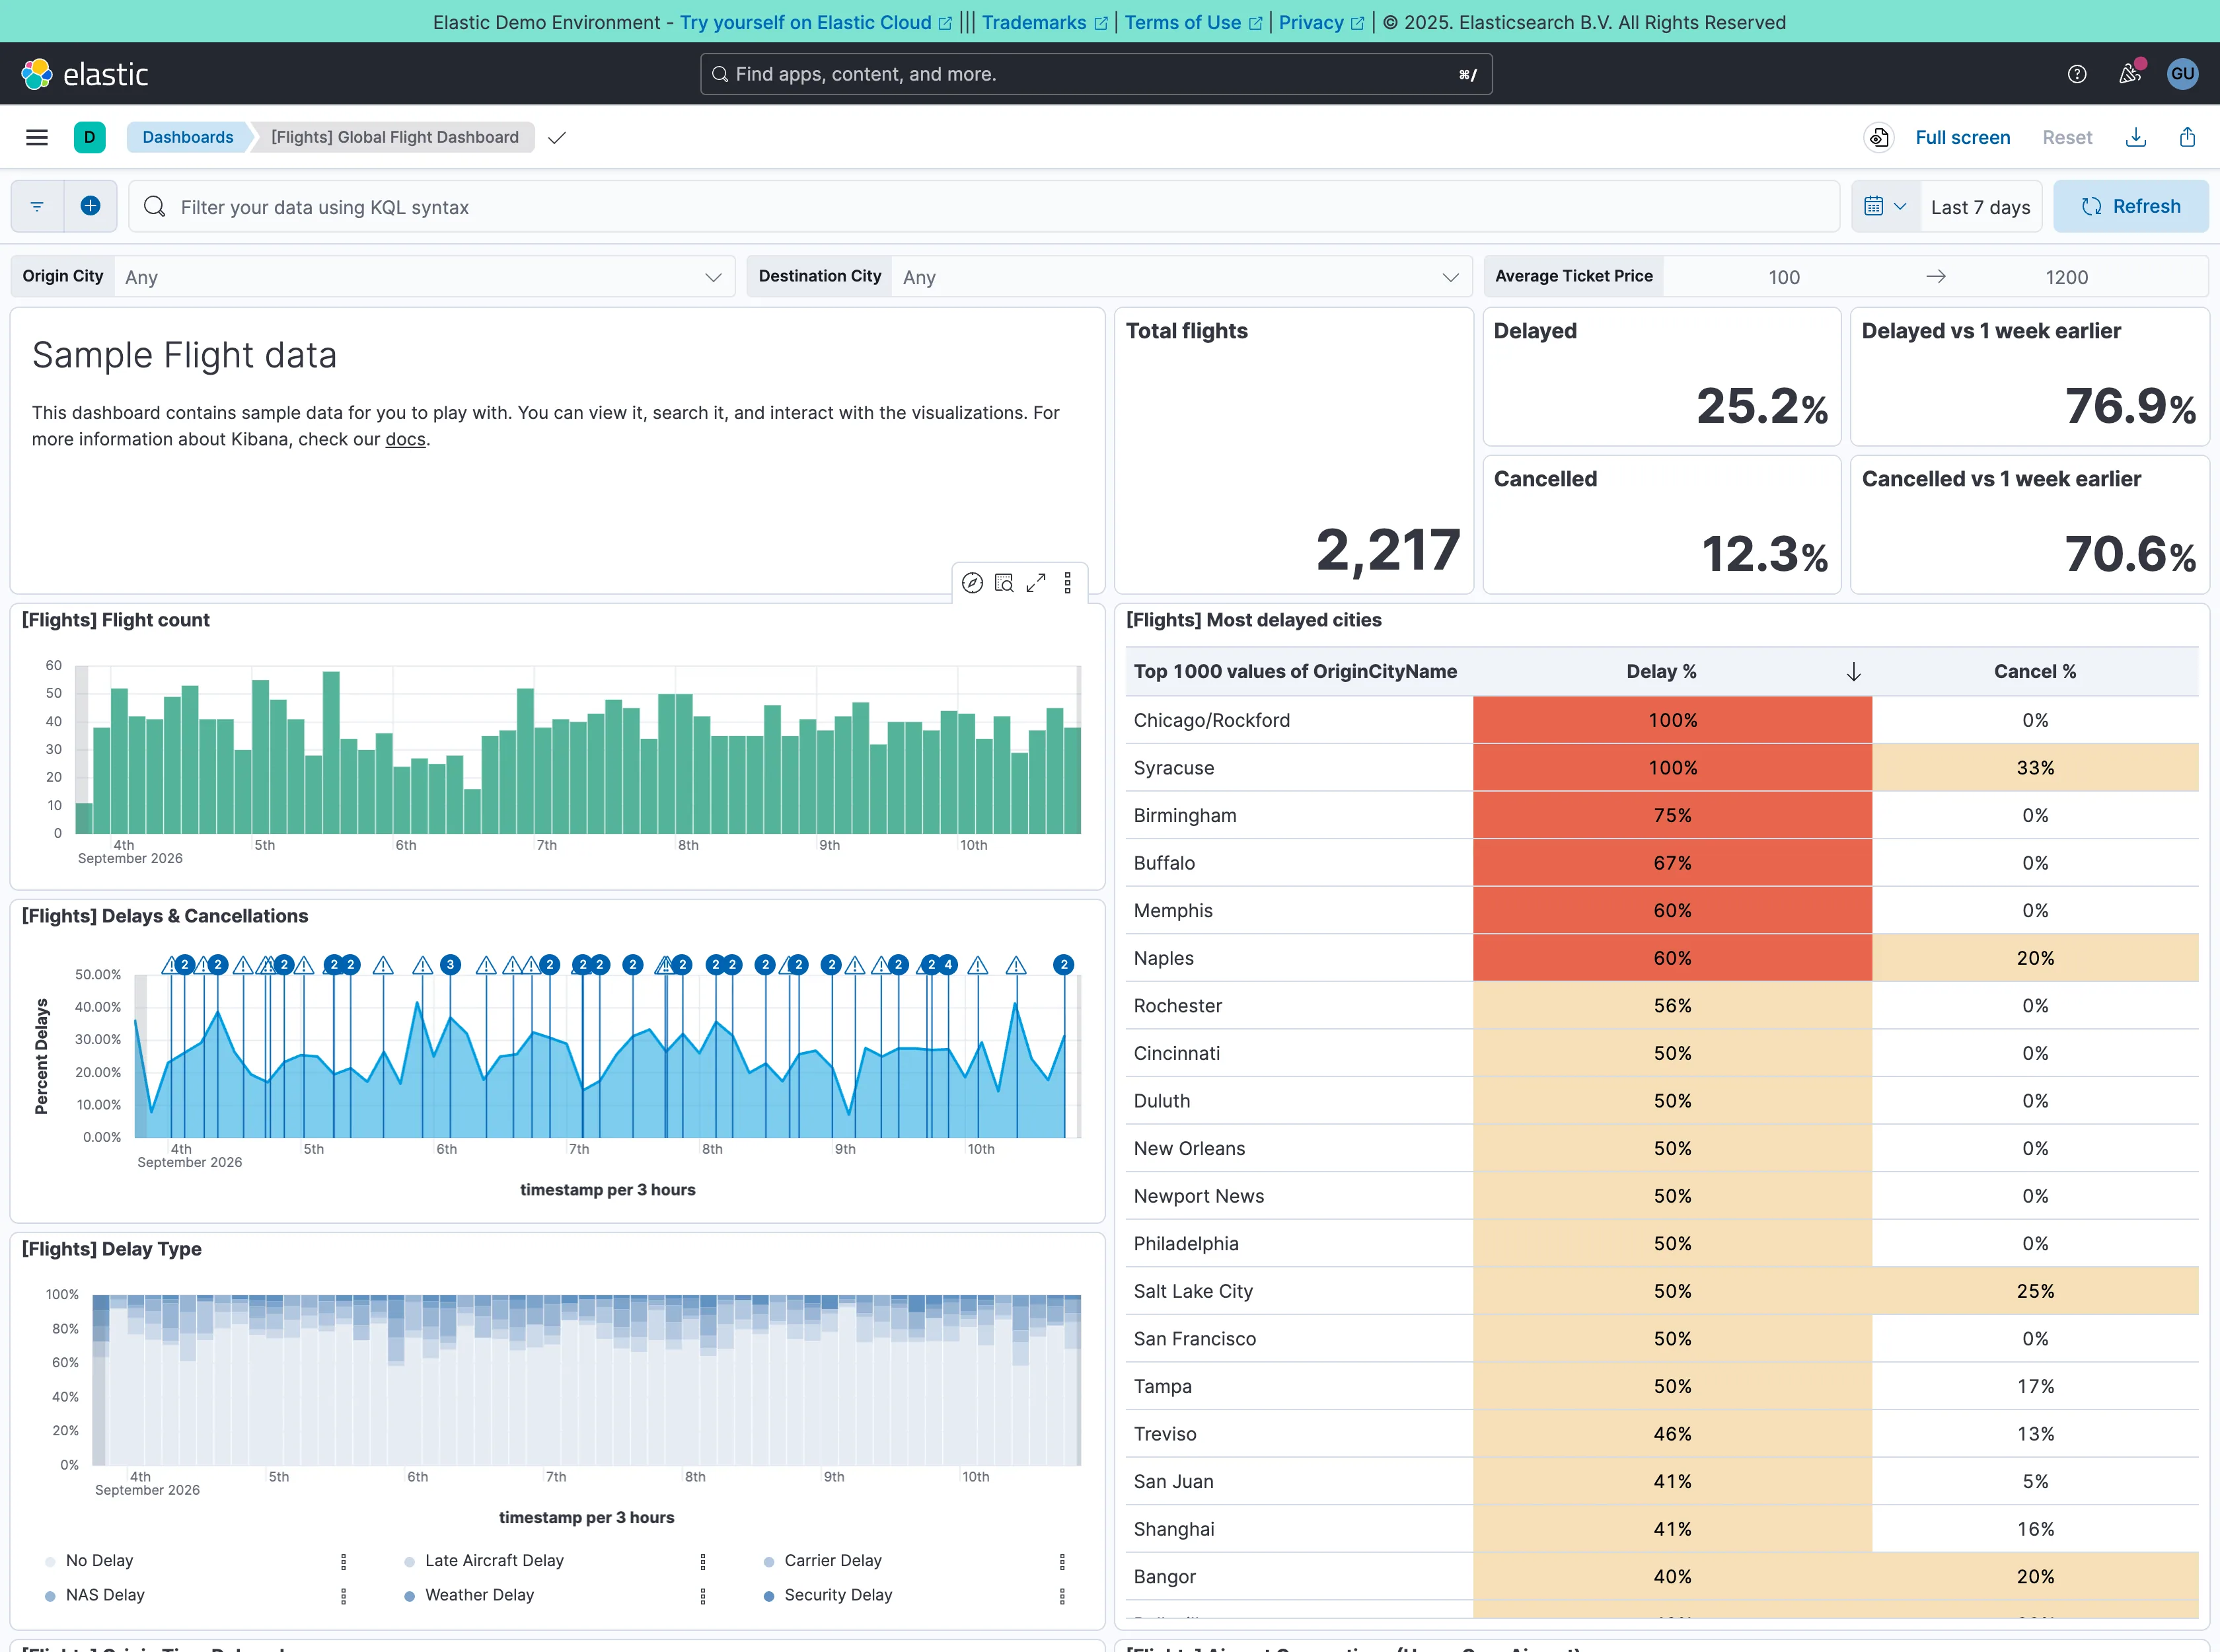2220x1652 pixels.
Task: Open options for No Delay legend item
Action: point(344,1561)
